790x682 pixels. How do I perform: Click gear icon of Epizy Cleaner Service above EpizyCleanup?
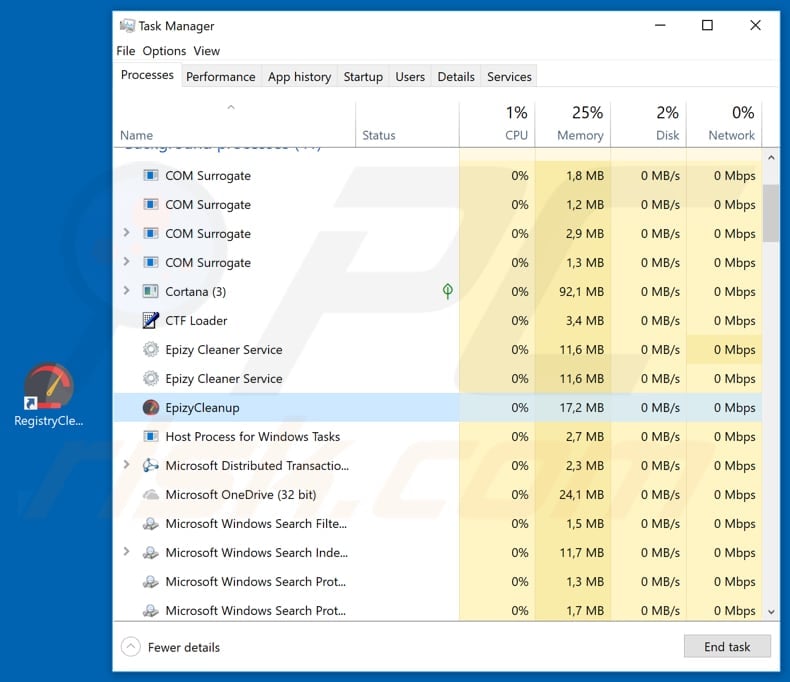pyautogui.click(x=151, y=378)
